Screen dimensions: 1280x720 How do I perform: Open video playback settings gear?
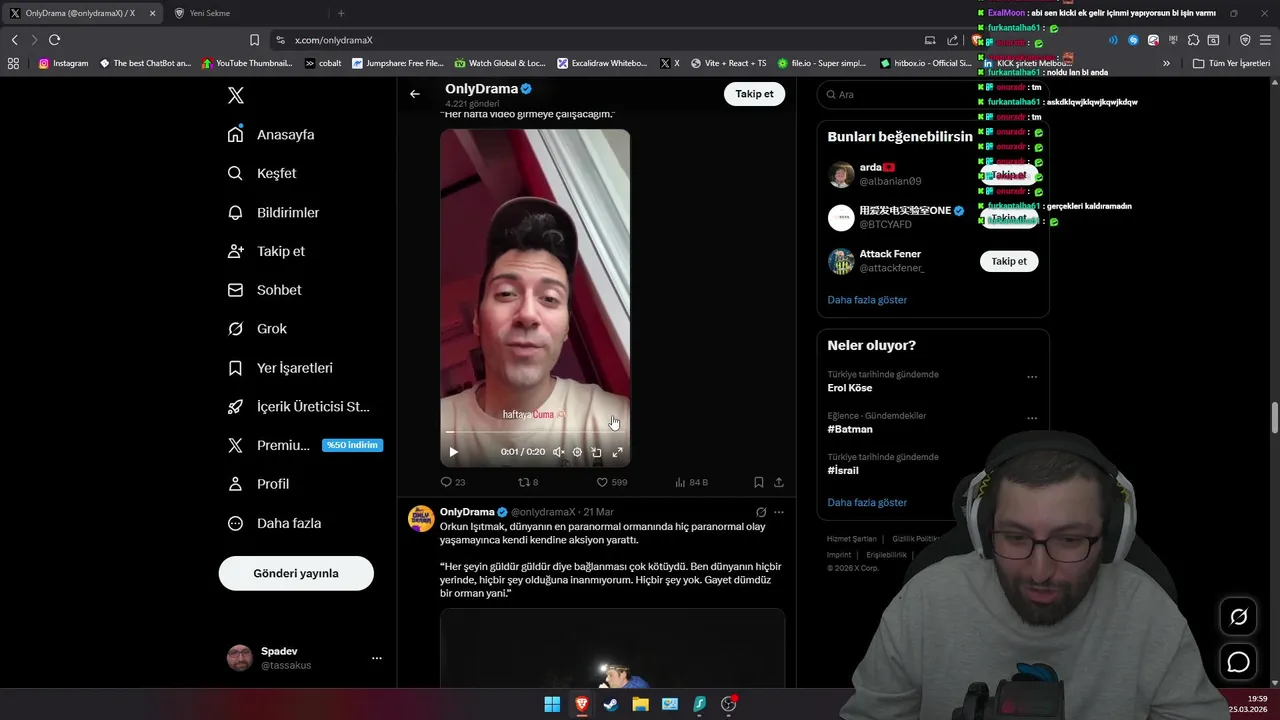[x=577, y=452]
